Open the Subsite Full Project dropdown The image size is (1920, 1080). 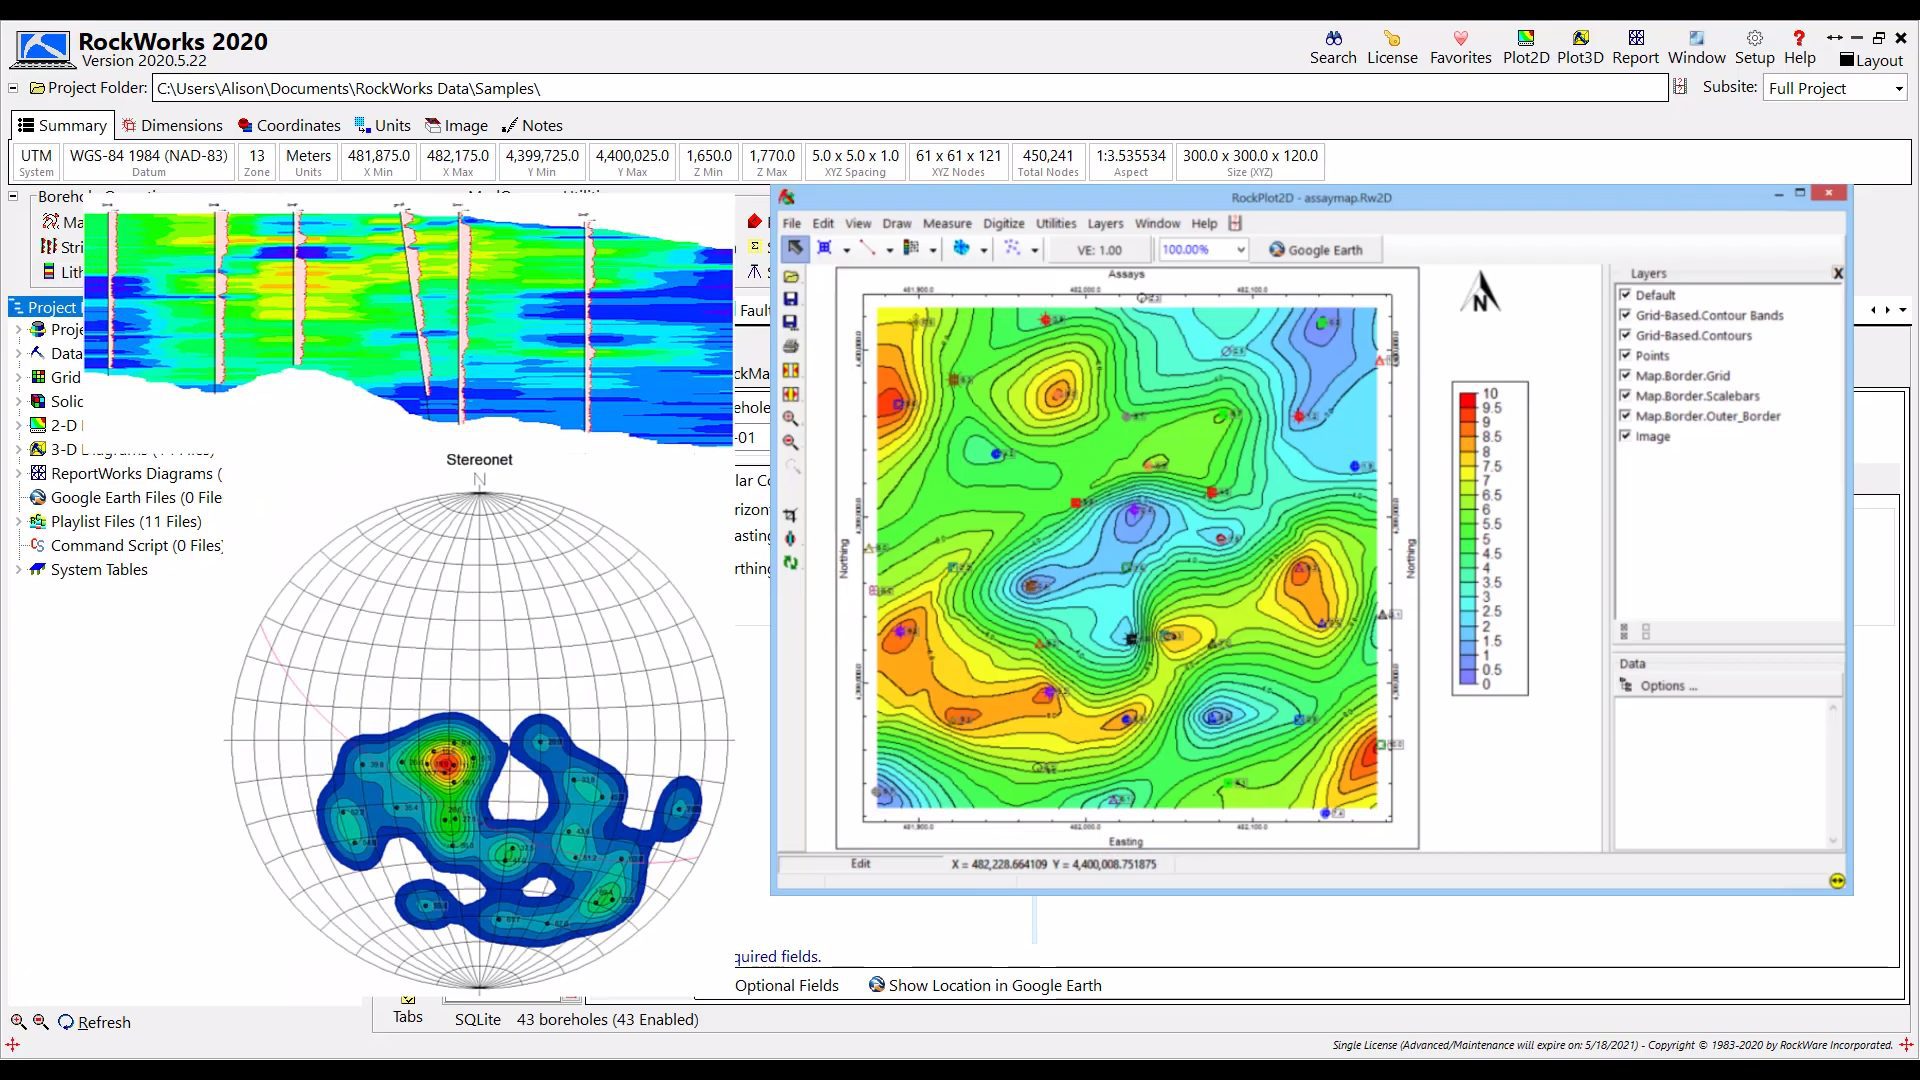pyautogui.click(x=1836, y=88)
